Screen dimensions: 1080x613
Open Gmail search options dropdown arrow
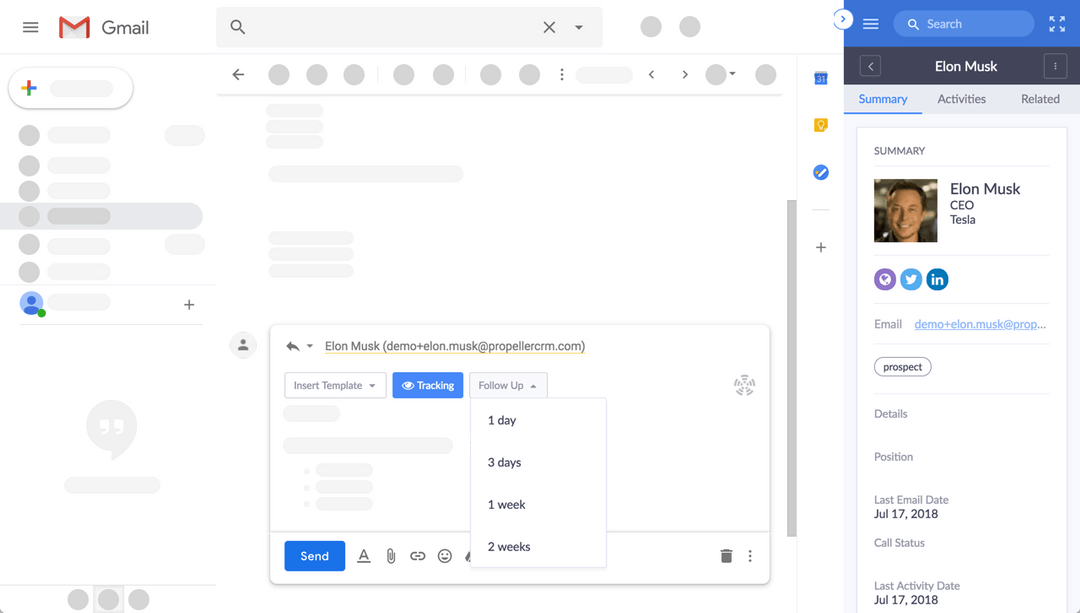(x=578, y=27)
